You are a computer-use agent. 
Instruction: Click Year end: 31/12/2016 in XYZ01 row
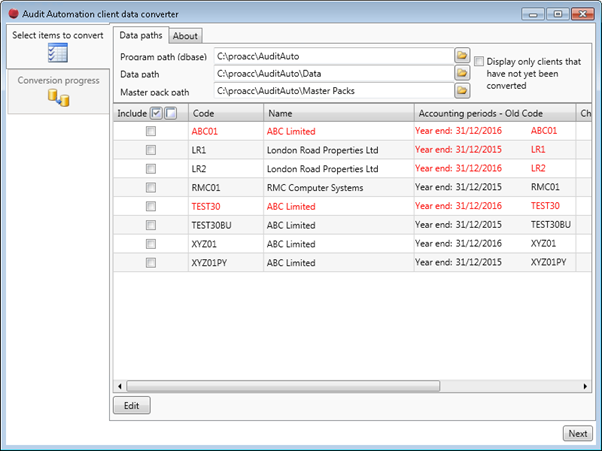(458, 243)
